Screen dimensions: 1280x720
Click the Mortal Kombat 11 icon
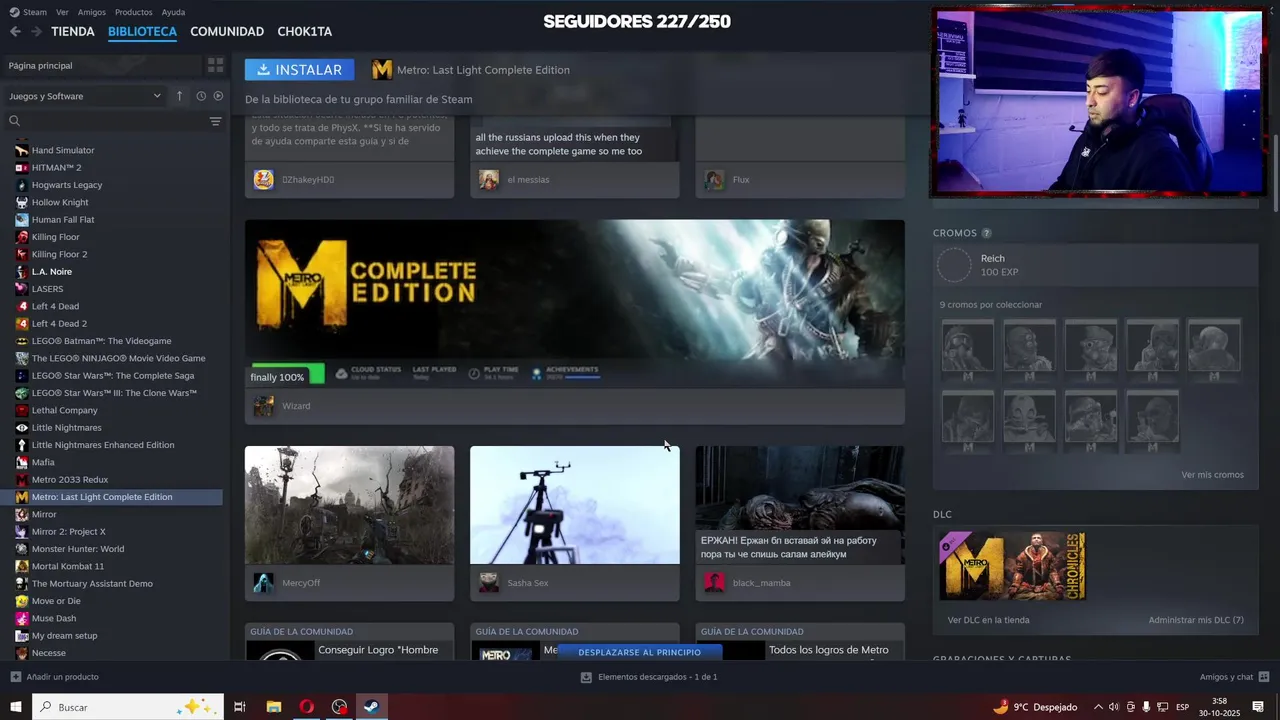coord(22,566)
